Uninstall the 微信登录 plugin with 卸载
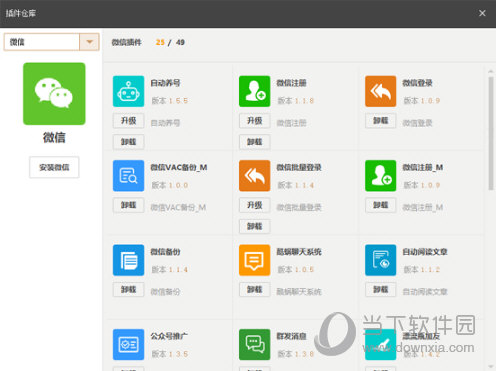496x371 pixels. tap(380, 121)
